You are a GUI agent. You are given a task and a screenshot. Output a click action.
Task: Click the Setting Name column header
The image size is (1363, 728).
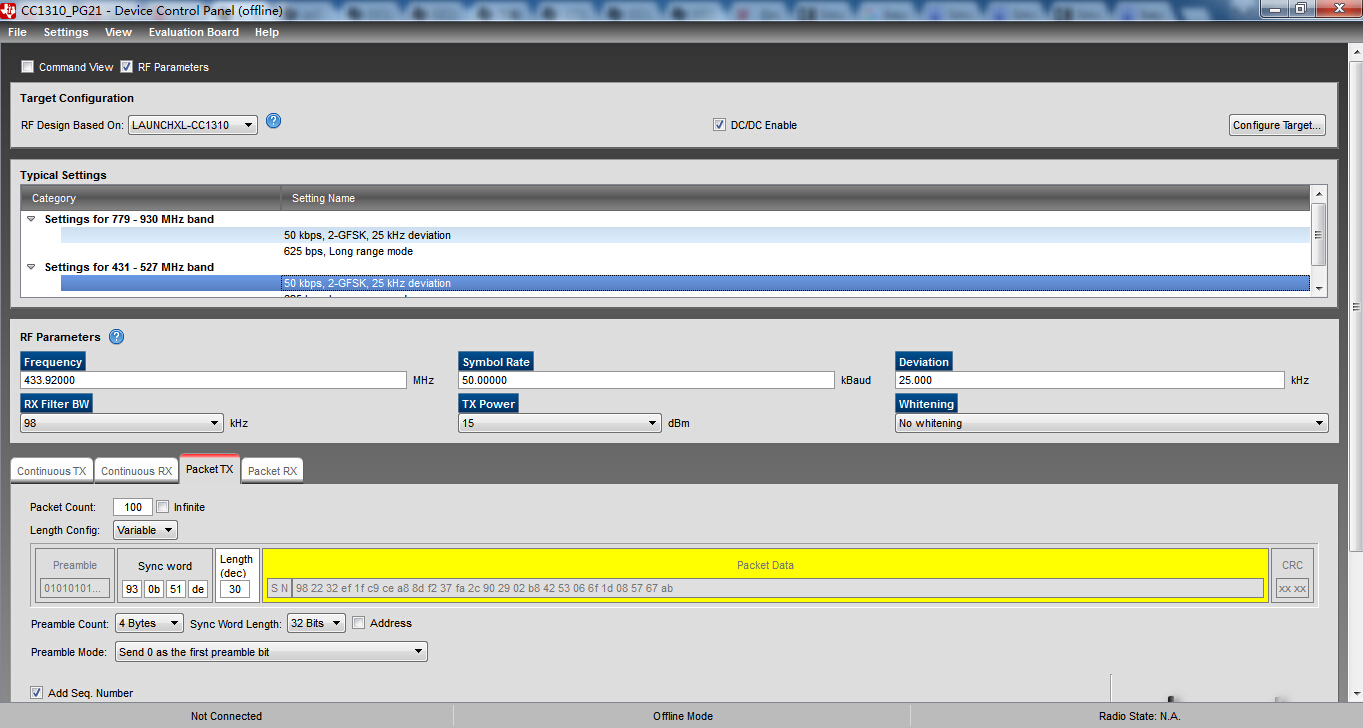tap(796, 198)
